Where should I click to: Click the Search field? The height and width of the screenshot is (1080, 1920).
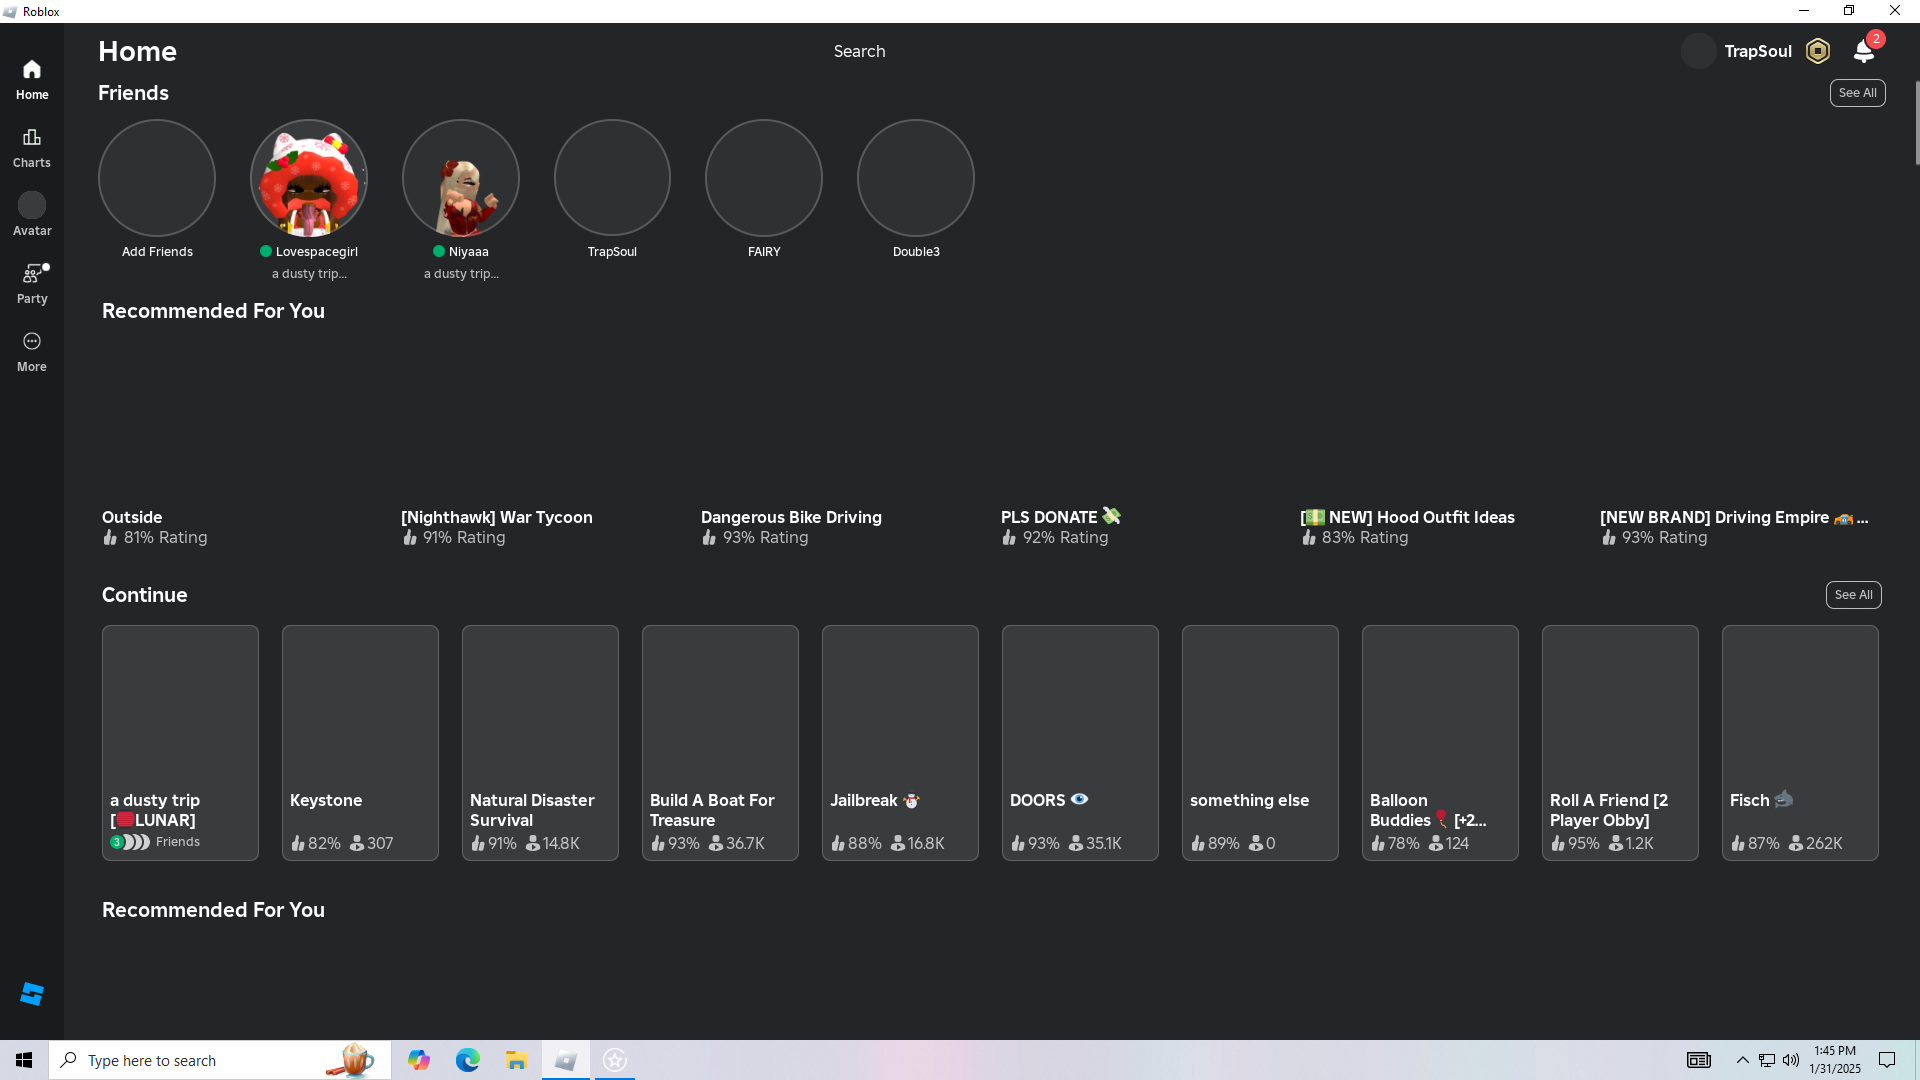point(859,51)
